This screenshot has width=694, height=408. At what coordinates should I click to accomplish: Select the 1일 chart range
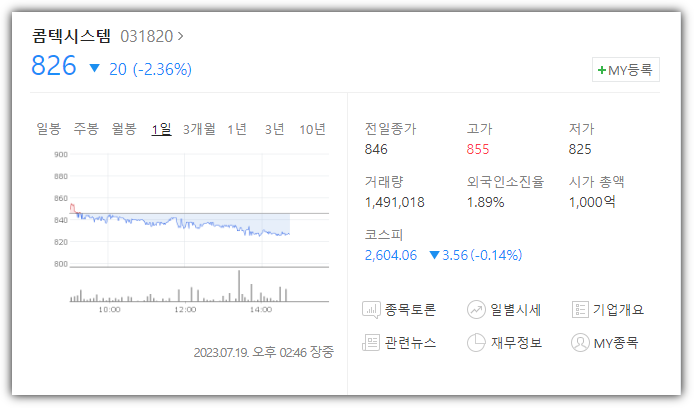(162, 129)
